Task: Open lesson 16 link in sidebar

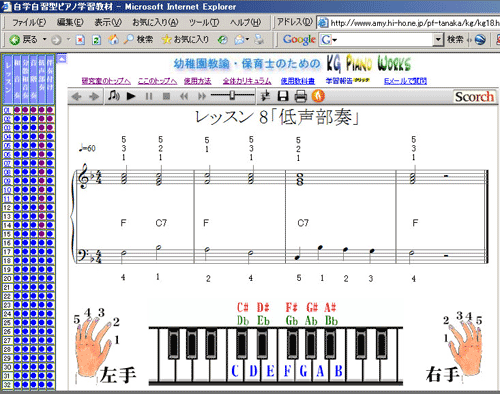Action: (7, 243)
